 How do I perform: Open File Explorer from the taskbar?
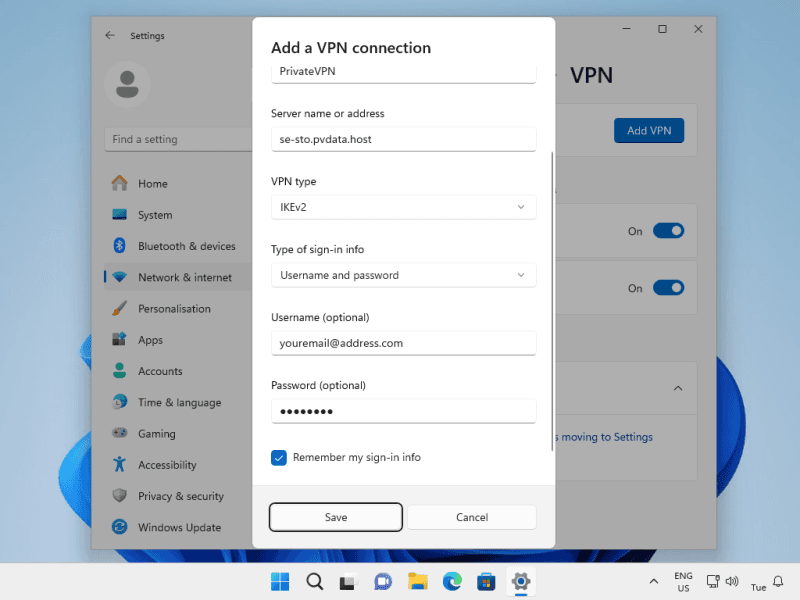417,582
